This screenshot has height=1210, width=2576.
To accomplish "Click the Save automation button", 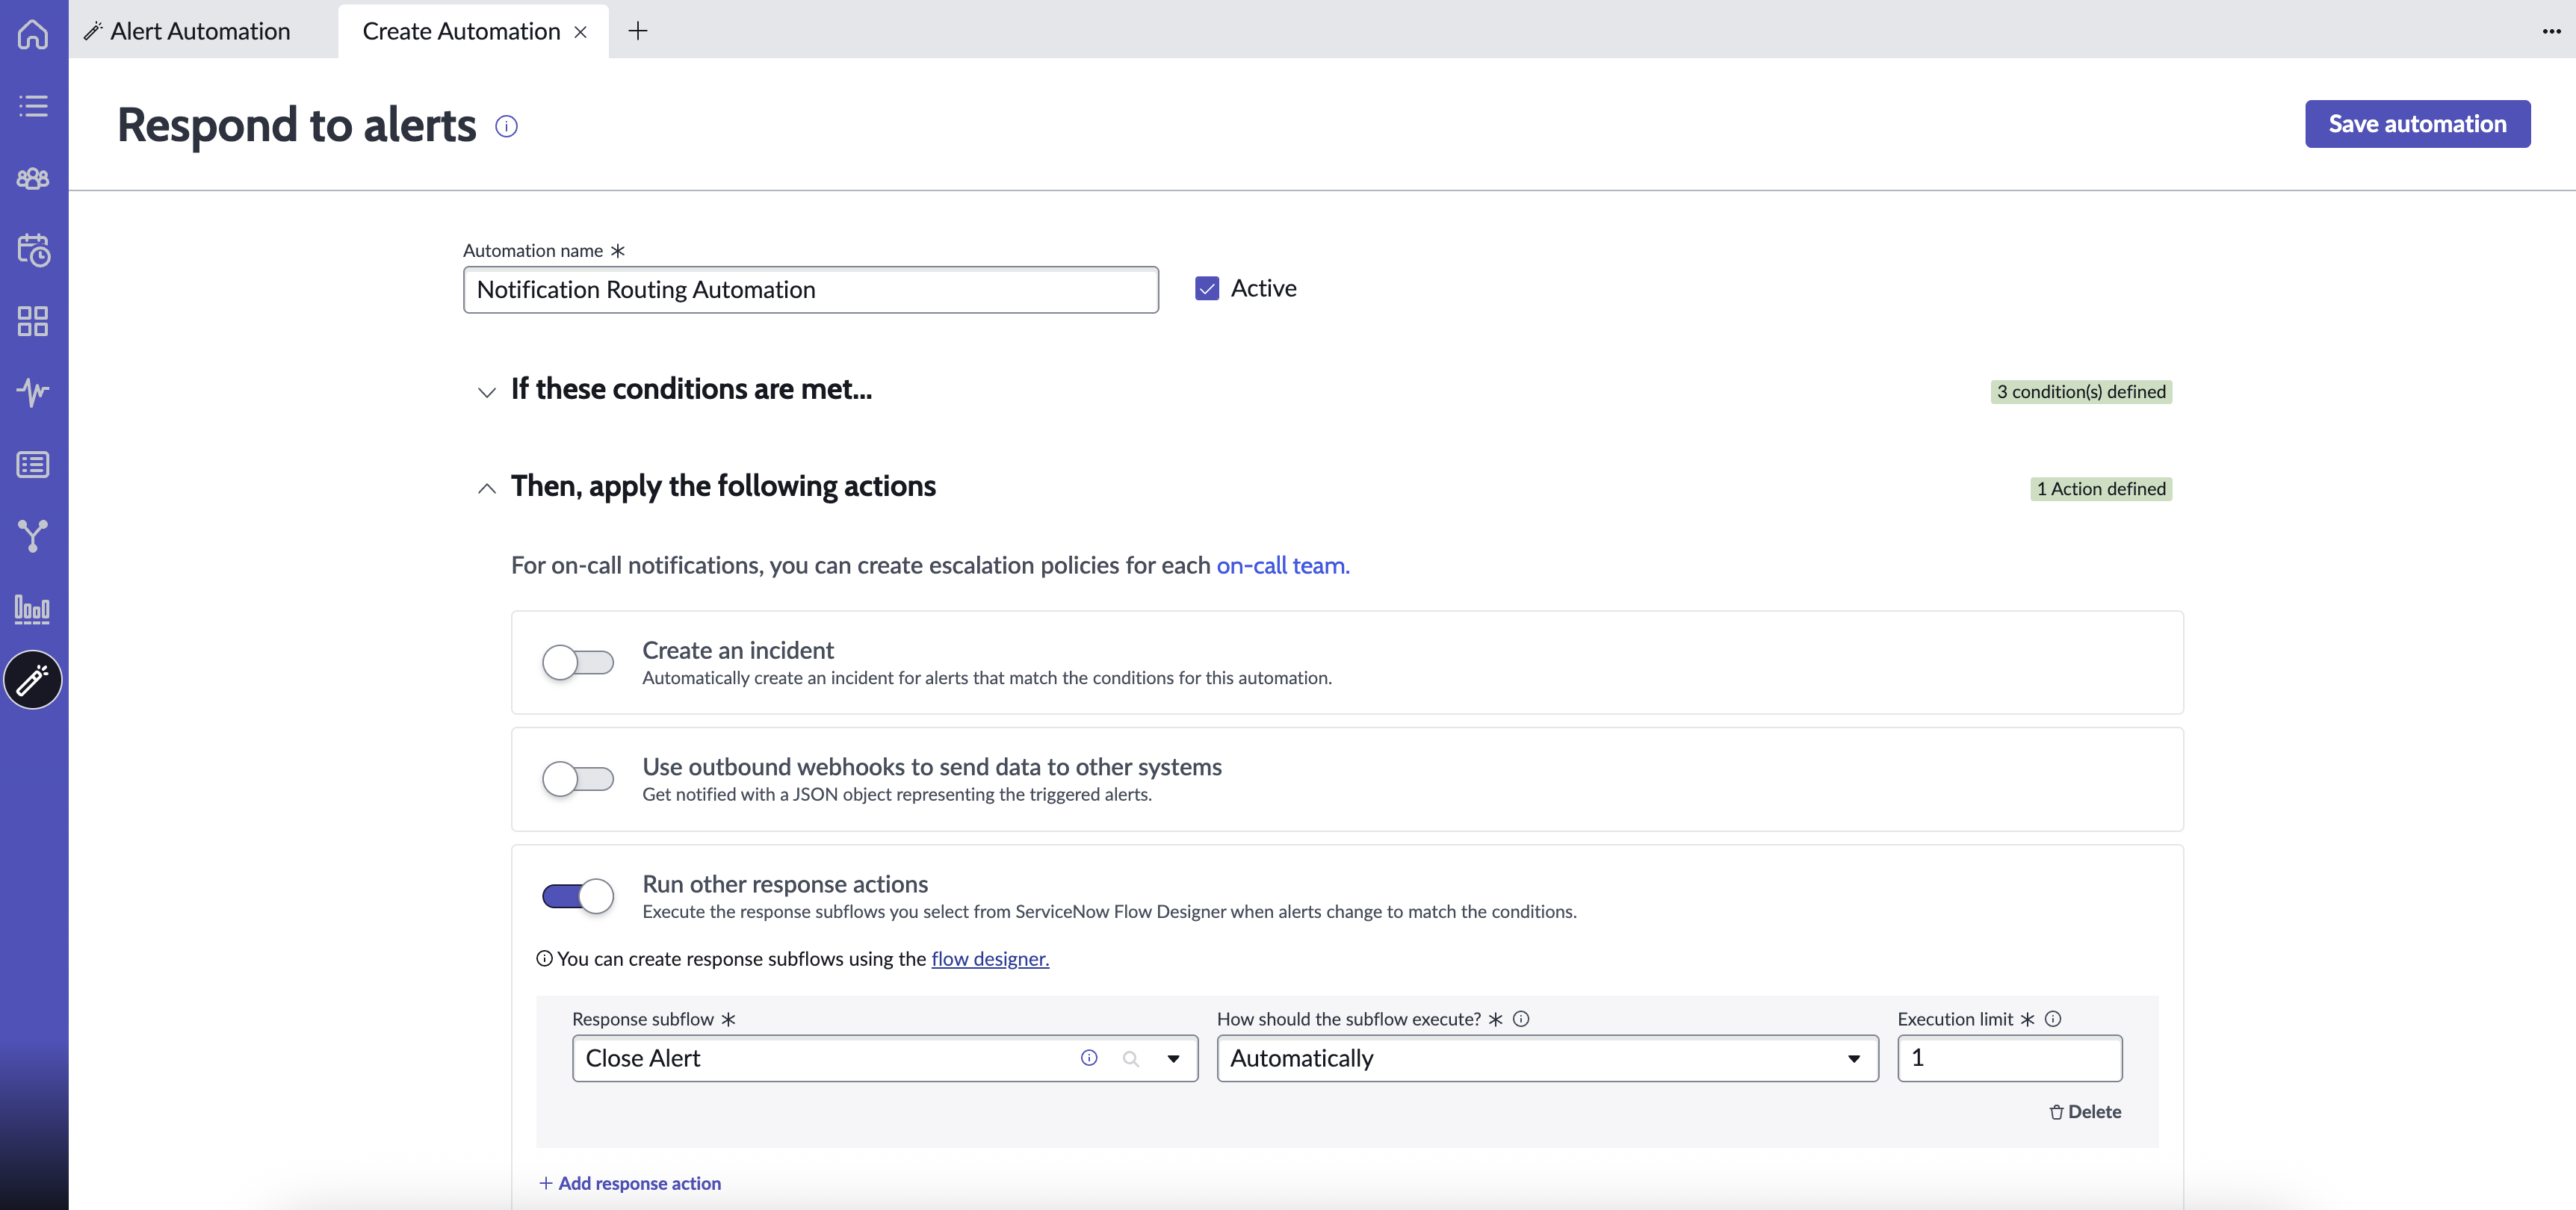I will point(2417,124).
